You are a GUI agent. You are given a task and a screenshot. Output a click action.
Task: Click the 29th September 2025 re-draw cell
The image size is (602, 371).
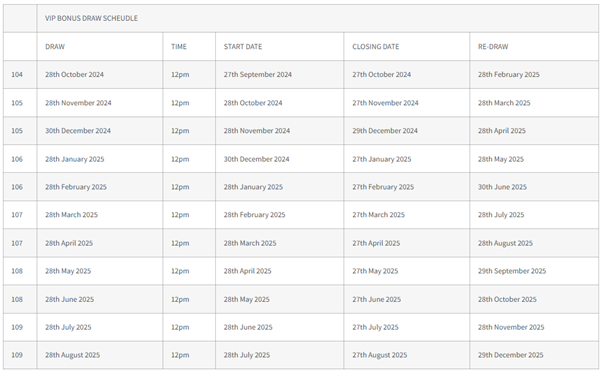[534, 271]
